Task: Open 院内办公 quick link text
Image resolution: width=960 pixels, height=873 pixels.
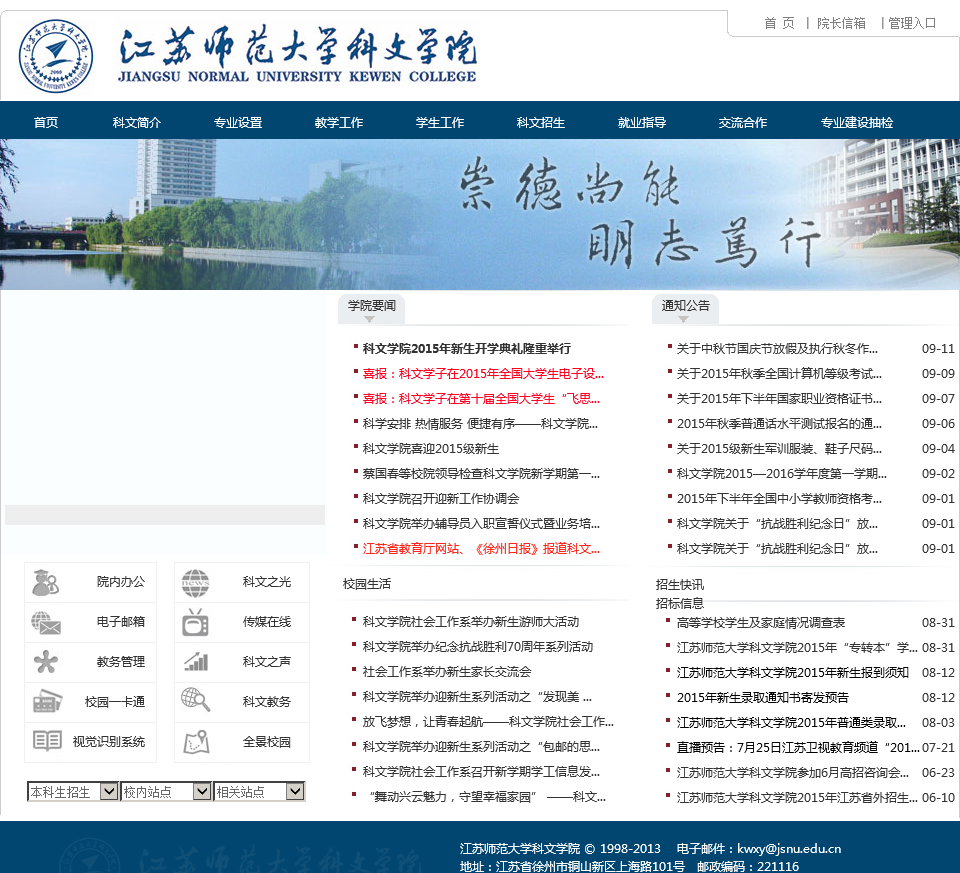Action: tap(121, 582)
